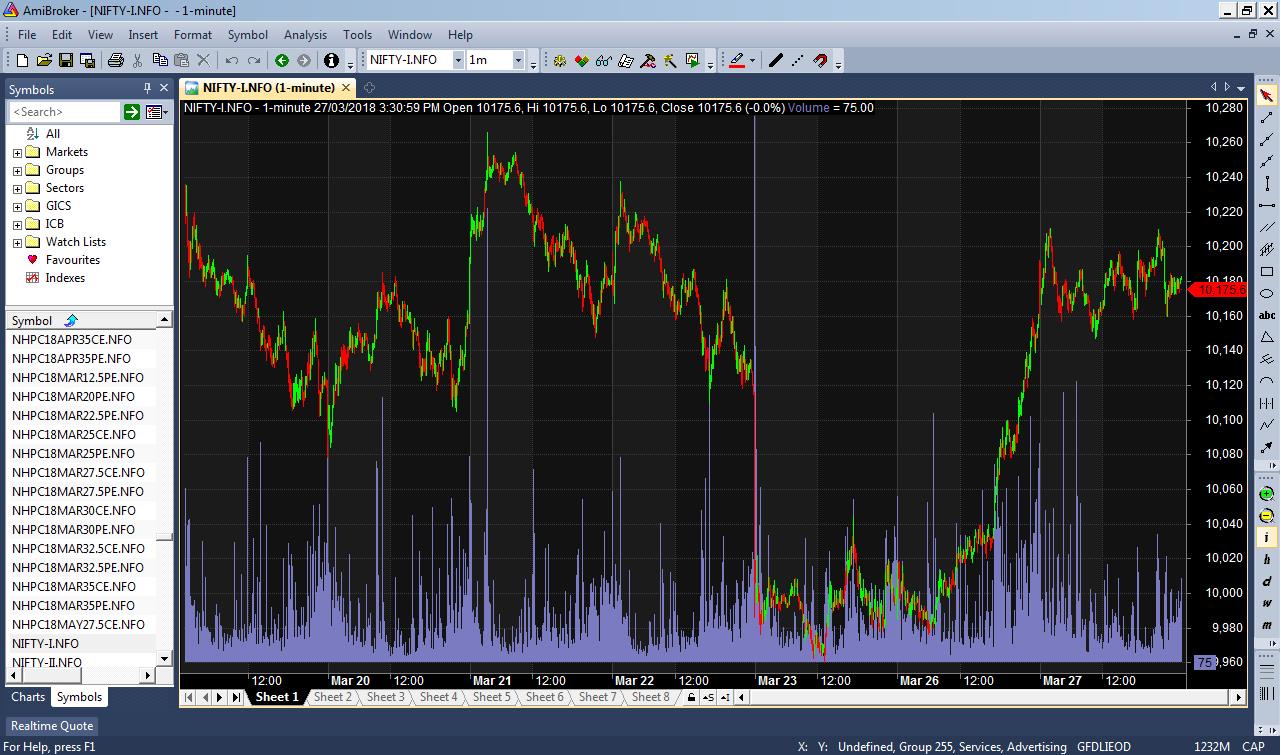The image size is (1281, 755).
Task: Close the Symbols panel
Action: point(164,89)
